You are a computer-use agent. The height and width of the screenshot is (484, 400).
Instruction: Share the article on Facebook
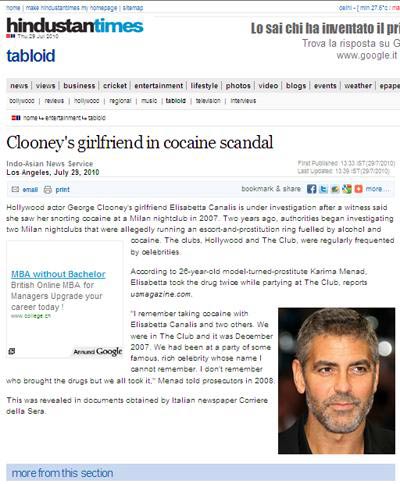coord(311,189)
